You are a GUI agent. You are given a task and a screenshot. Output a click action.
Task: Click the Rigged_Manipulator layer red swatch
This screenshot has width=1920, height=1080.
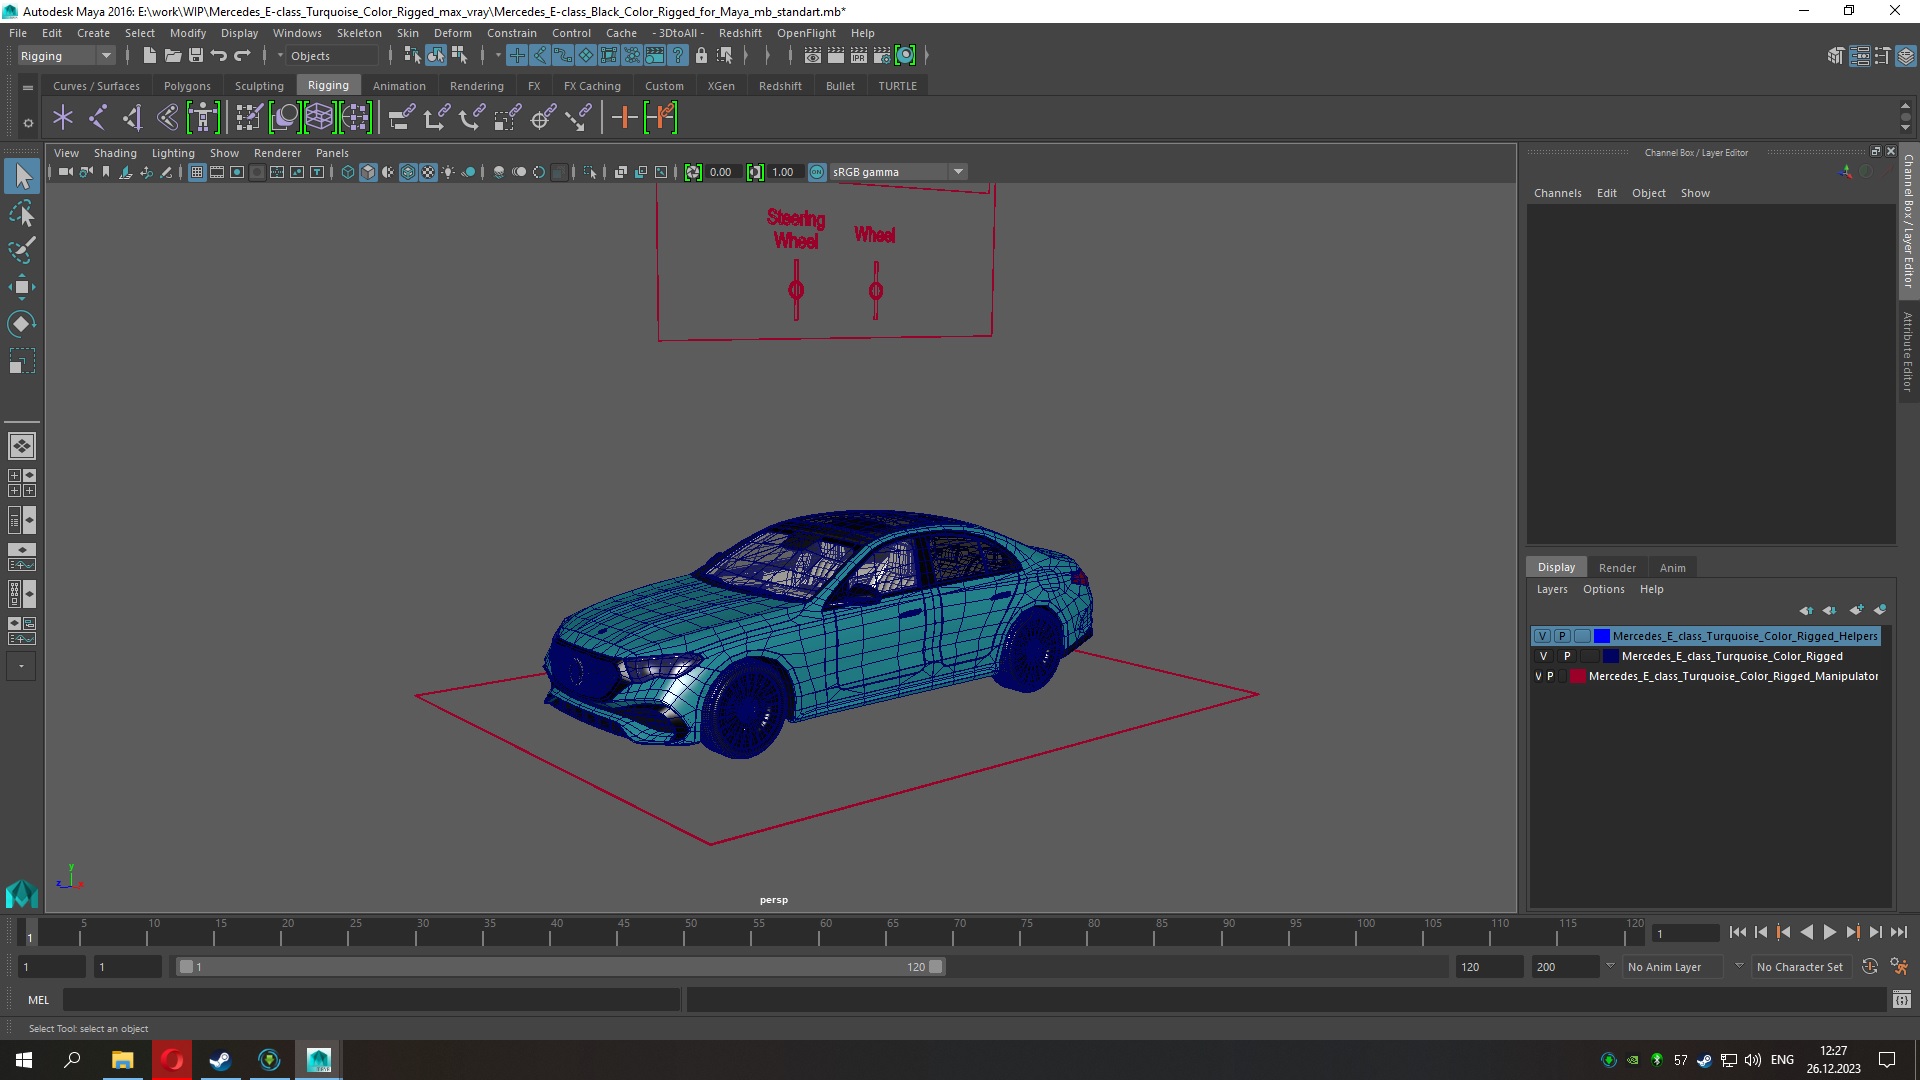(x=1578, y=677)
